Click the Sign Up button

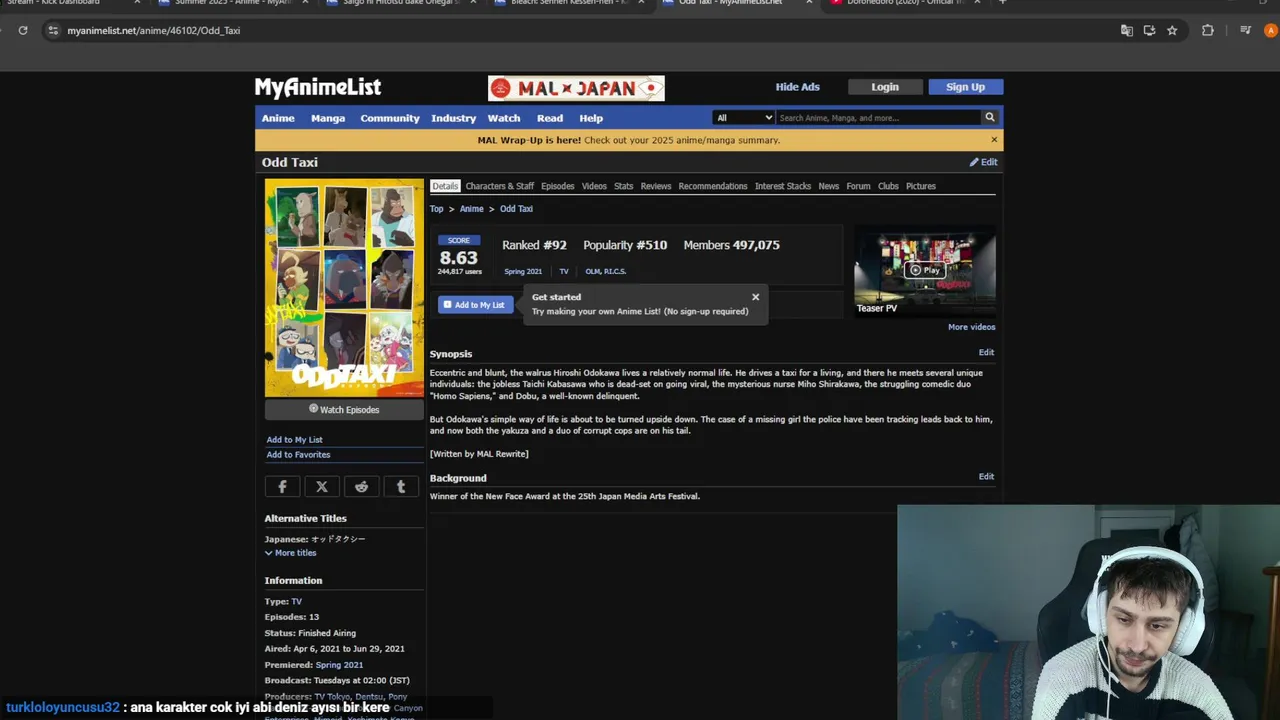[x=965, y=87]
